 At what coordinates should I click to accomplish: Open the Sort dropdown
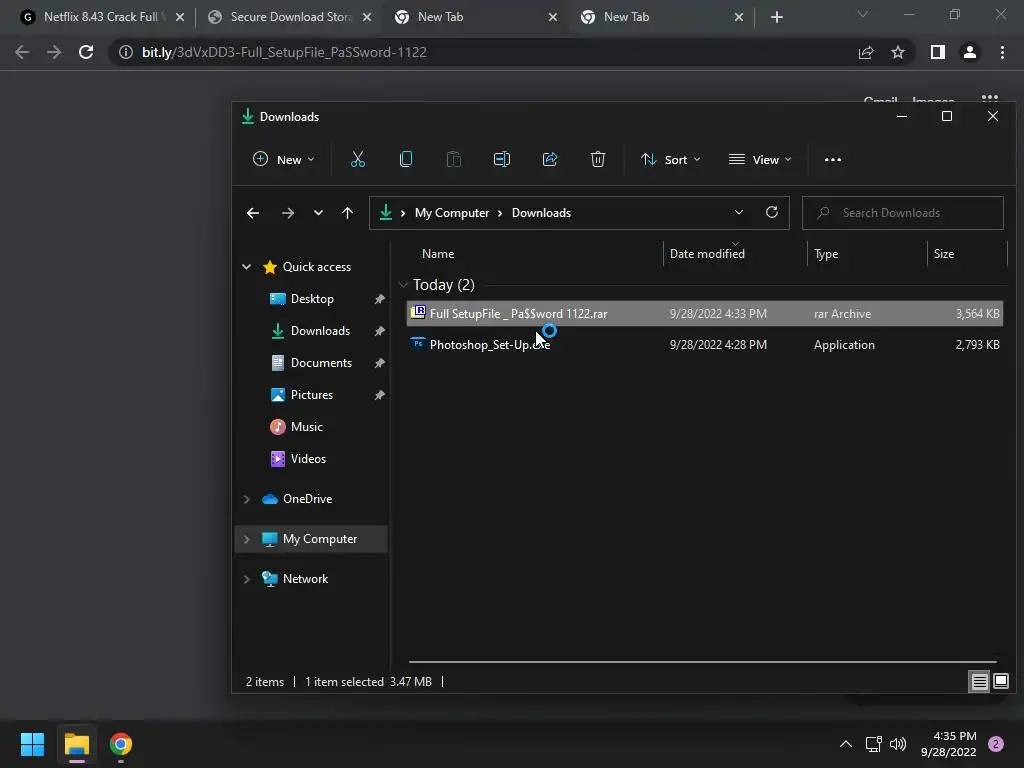671,159
